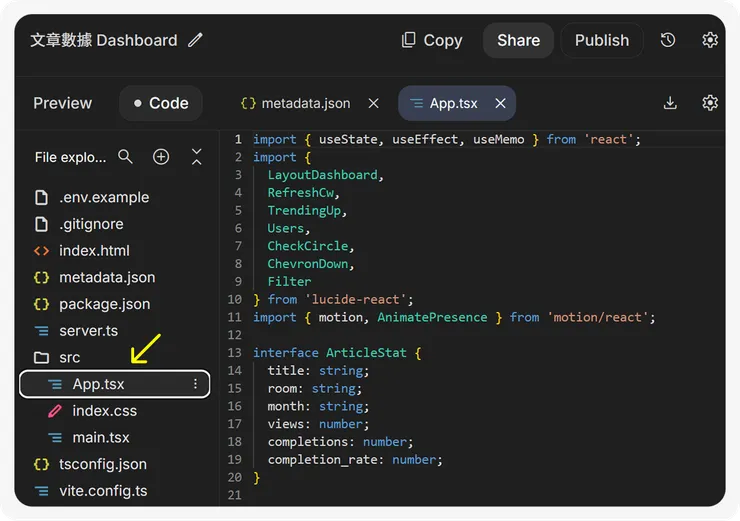Collapse file explorer tree with chevrons icon

pyautogui.click(x=197, y=157)
